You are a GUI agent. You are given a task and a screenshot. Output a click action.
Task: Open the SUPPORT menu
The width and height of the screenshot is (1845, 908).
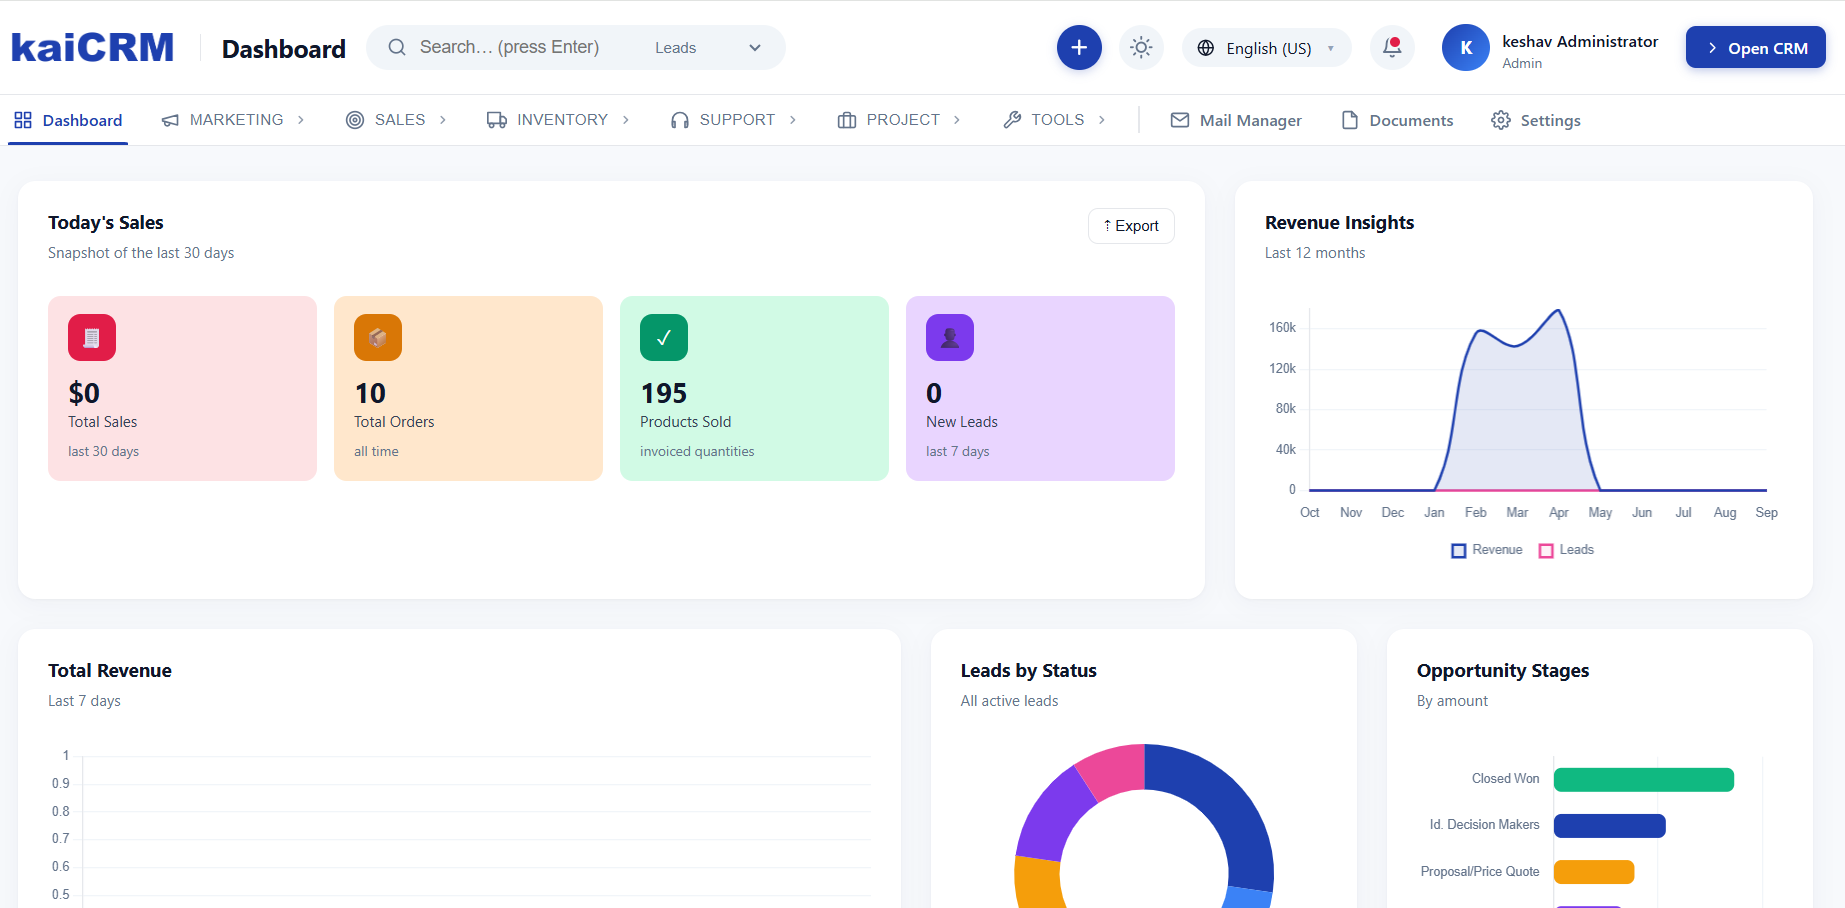pos(733,120)
